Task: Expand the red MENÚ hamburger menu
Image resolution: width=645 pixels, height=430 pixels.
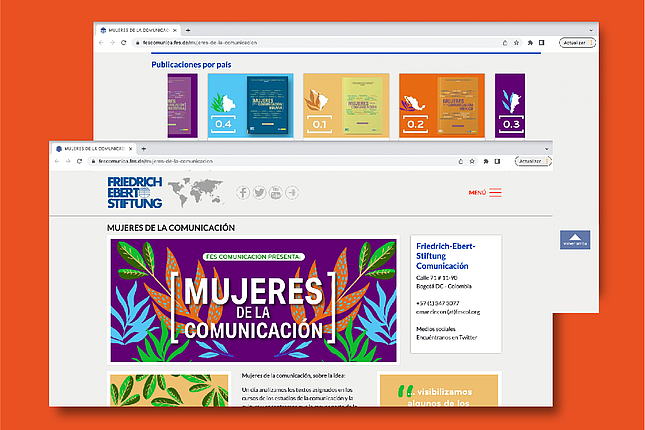Action: point(495,192)
